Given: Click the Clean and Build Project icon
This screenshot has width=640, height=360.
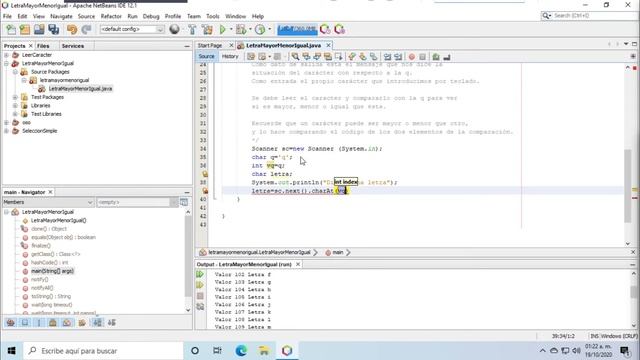Looking at the screenshot, I should [207, 29].
